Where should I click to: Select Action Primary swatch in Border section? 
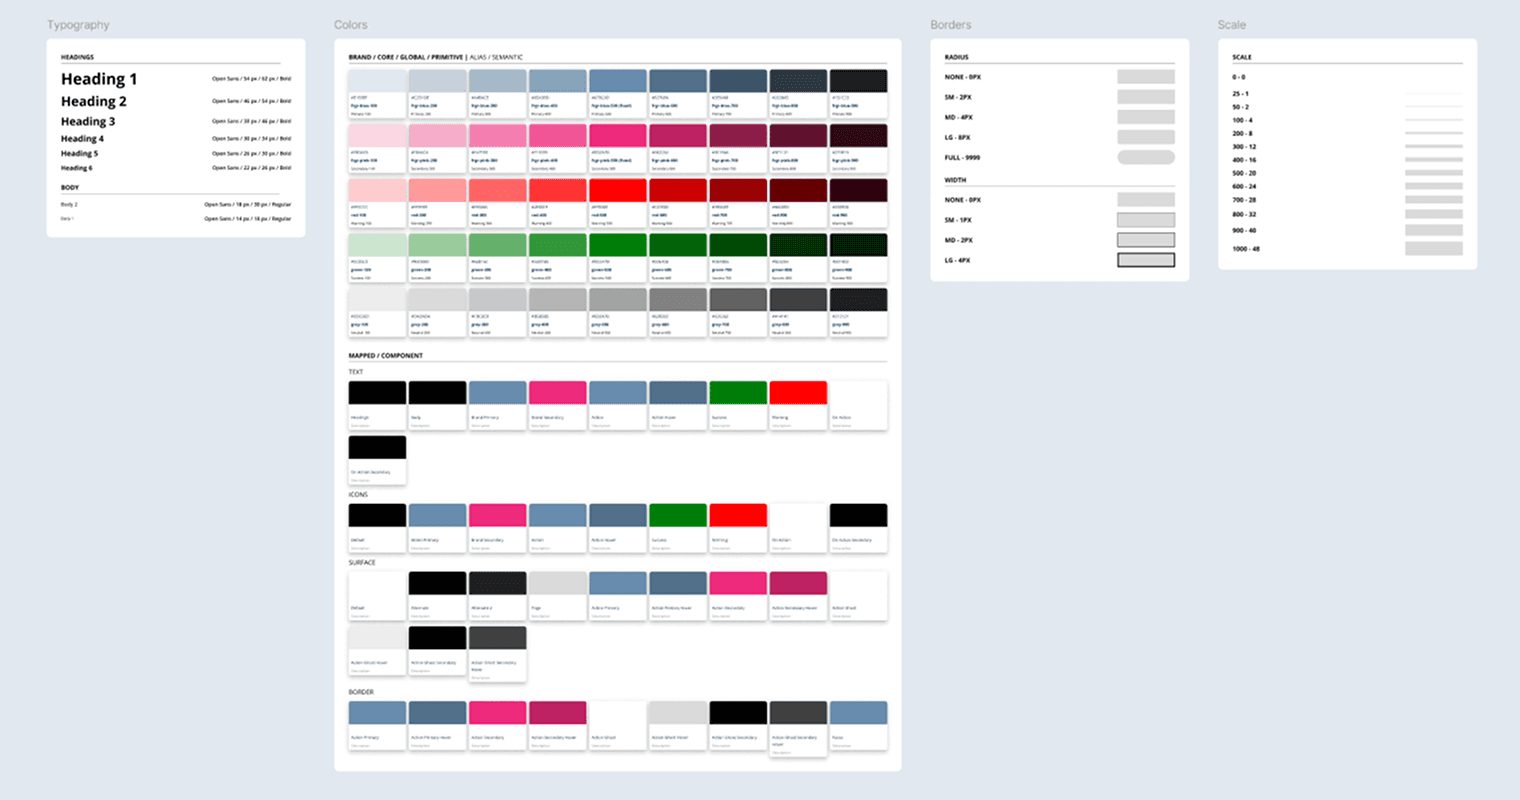coord(377,726)
